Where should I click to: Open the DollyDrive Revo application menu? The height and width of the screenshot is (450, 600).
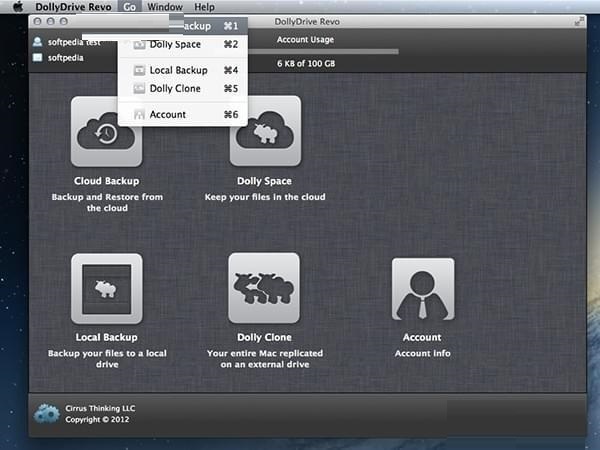pyautogui.click(x=73, y=7)
